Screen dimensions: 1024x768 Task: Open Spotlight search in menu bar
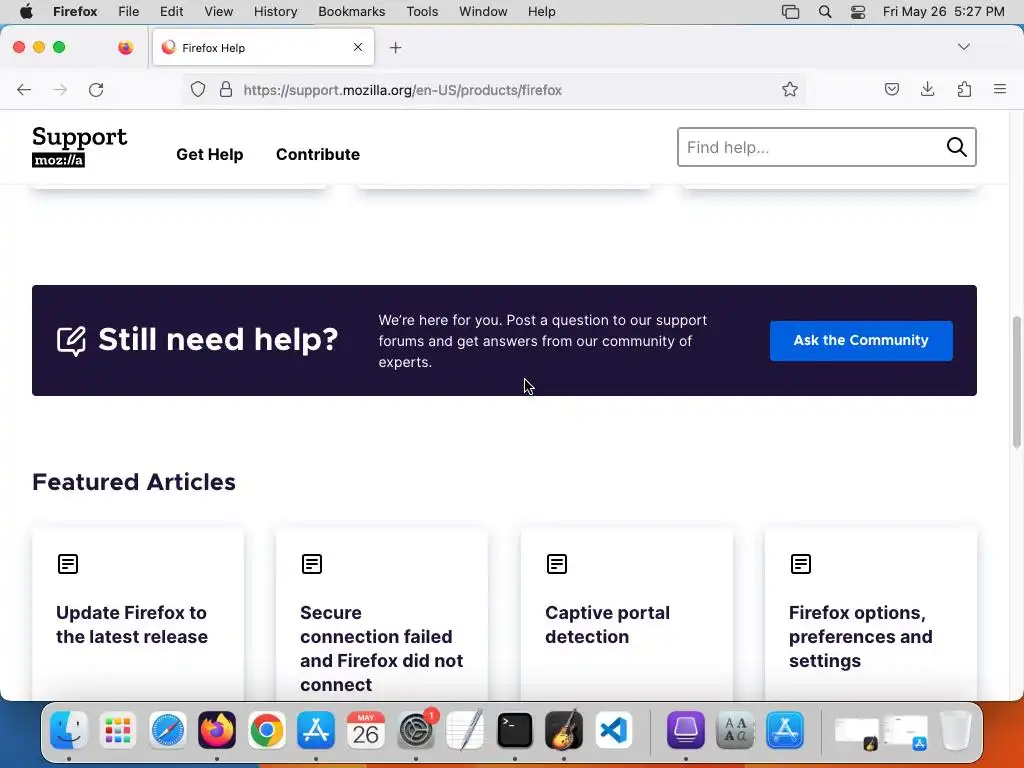click(x=825, y=12)
